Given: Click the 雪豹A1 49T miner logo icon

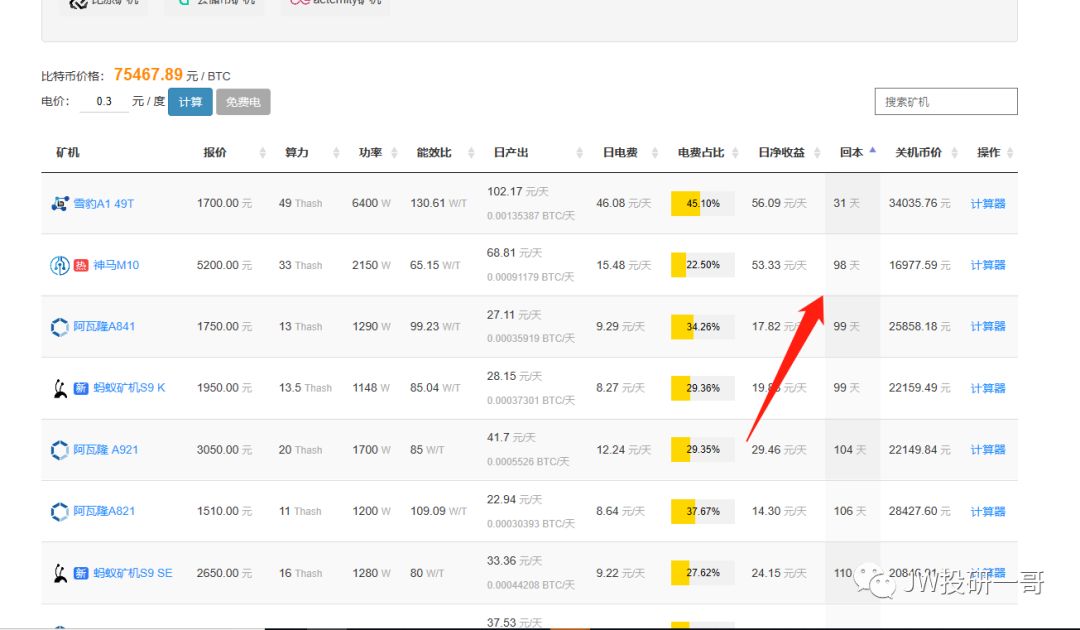Looking at the screenshot, I should point(60,203).
